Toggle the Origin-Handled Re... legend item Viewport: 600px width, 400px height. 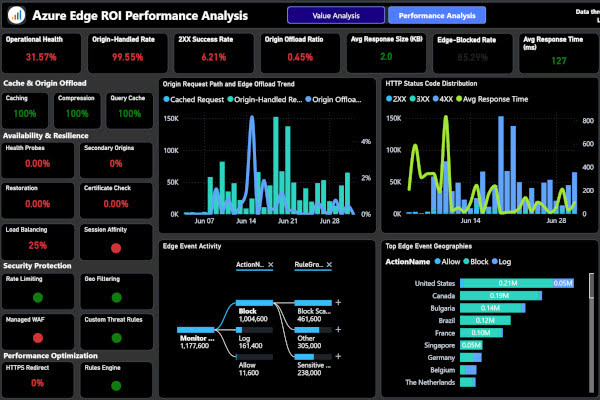click(265, 100)
